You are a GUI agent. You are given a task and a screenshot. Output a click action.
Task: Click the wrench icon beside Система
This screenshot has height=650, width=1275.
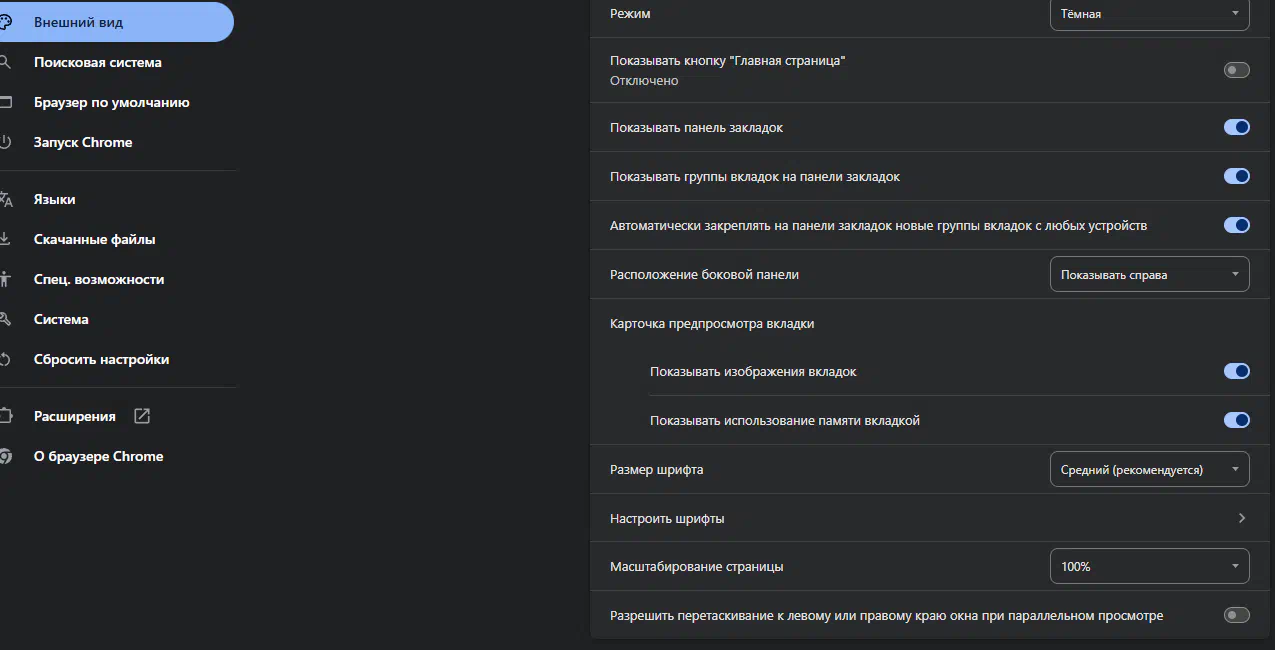pos(5,319)
